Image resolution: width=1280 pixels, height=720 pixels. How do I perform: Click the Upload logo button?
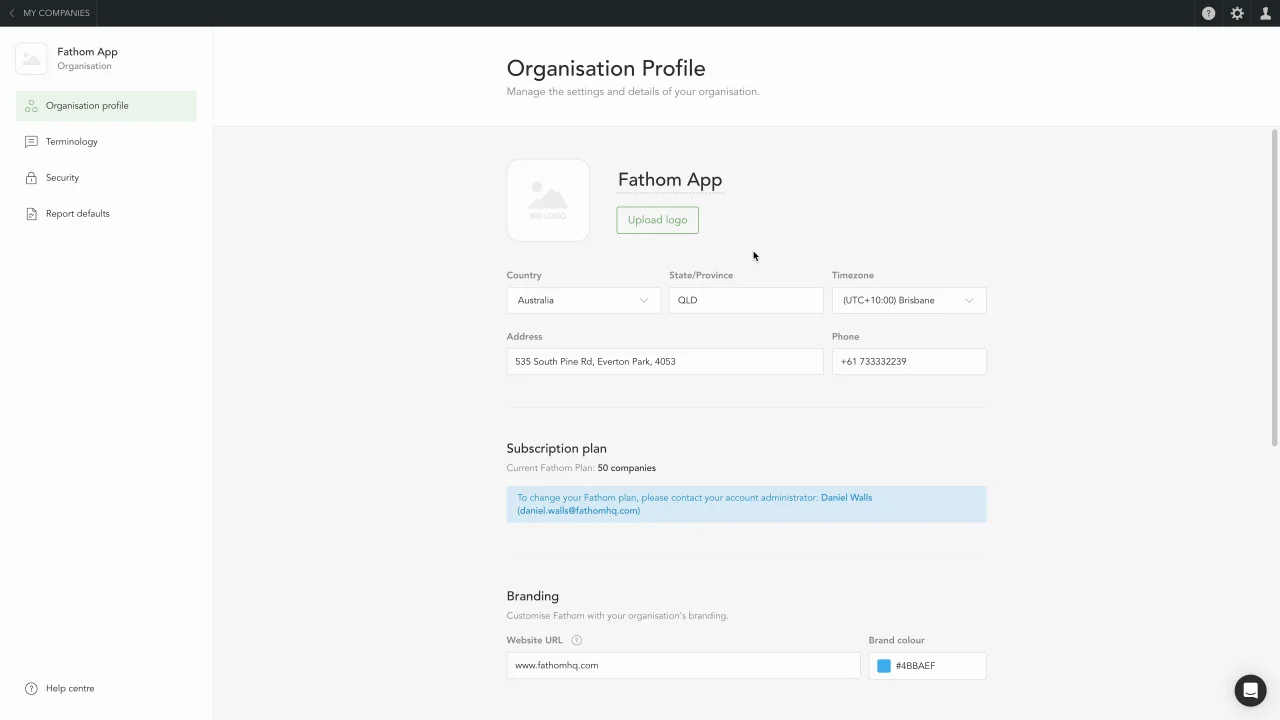657,220
